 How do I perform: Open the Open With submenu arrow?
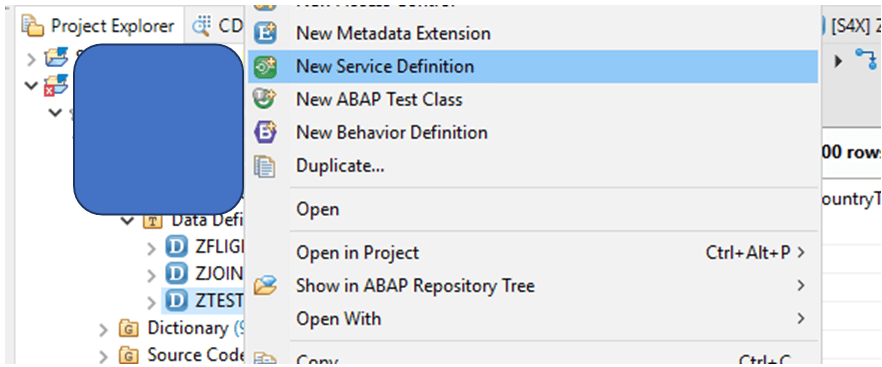pos(800,319)
